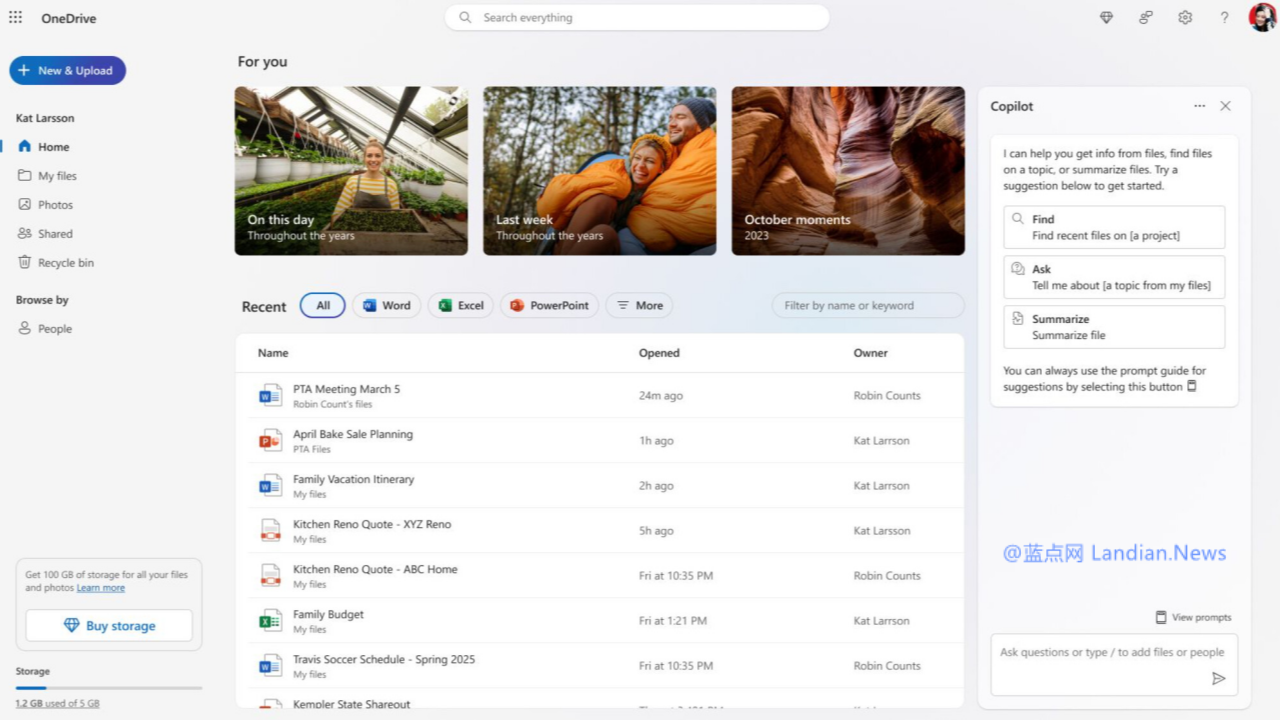Screen dimensions: 1280x720
Task: Open the help question mark icon
Action: [x=1224, y=17]
